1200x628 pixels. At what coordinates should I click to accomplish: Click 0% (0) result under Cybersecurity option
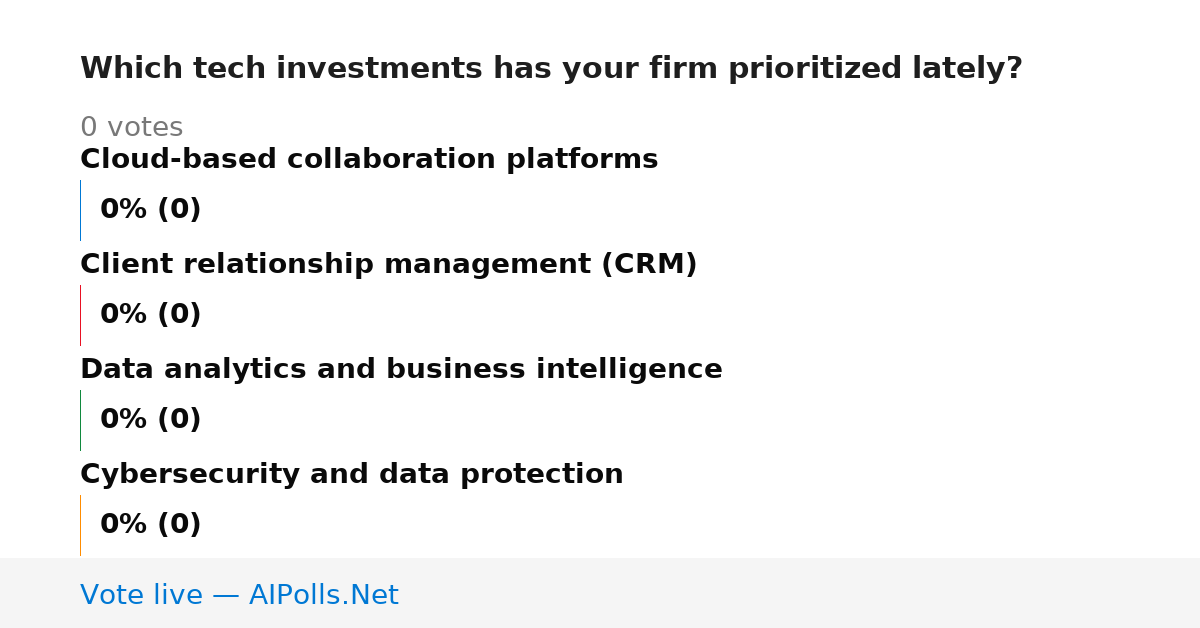pos(151,525)
